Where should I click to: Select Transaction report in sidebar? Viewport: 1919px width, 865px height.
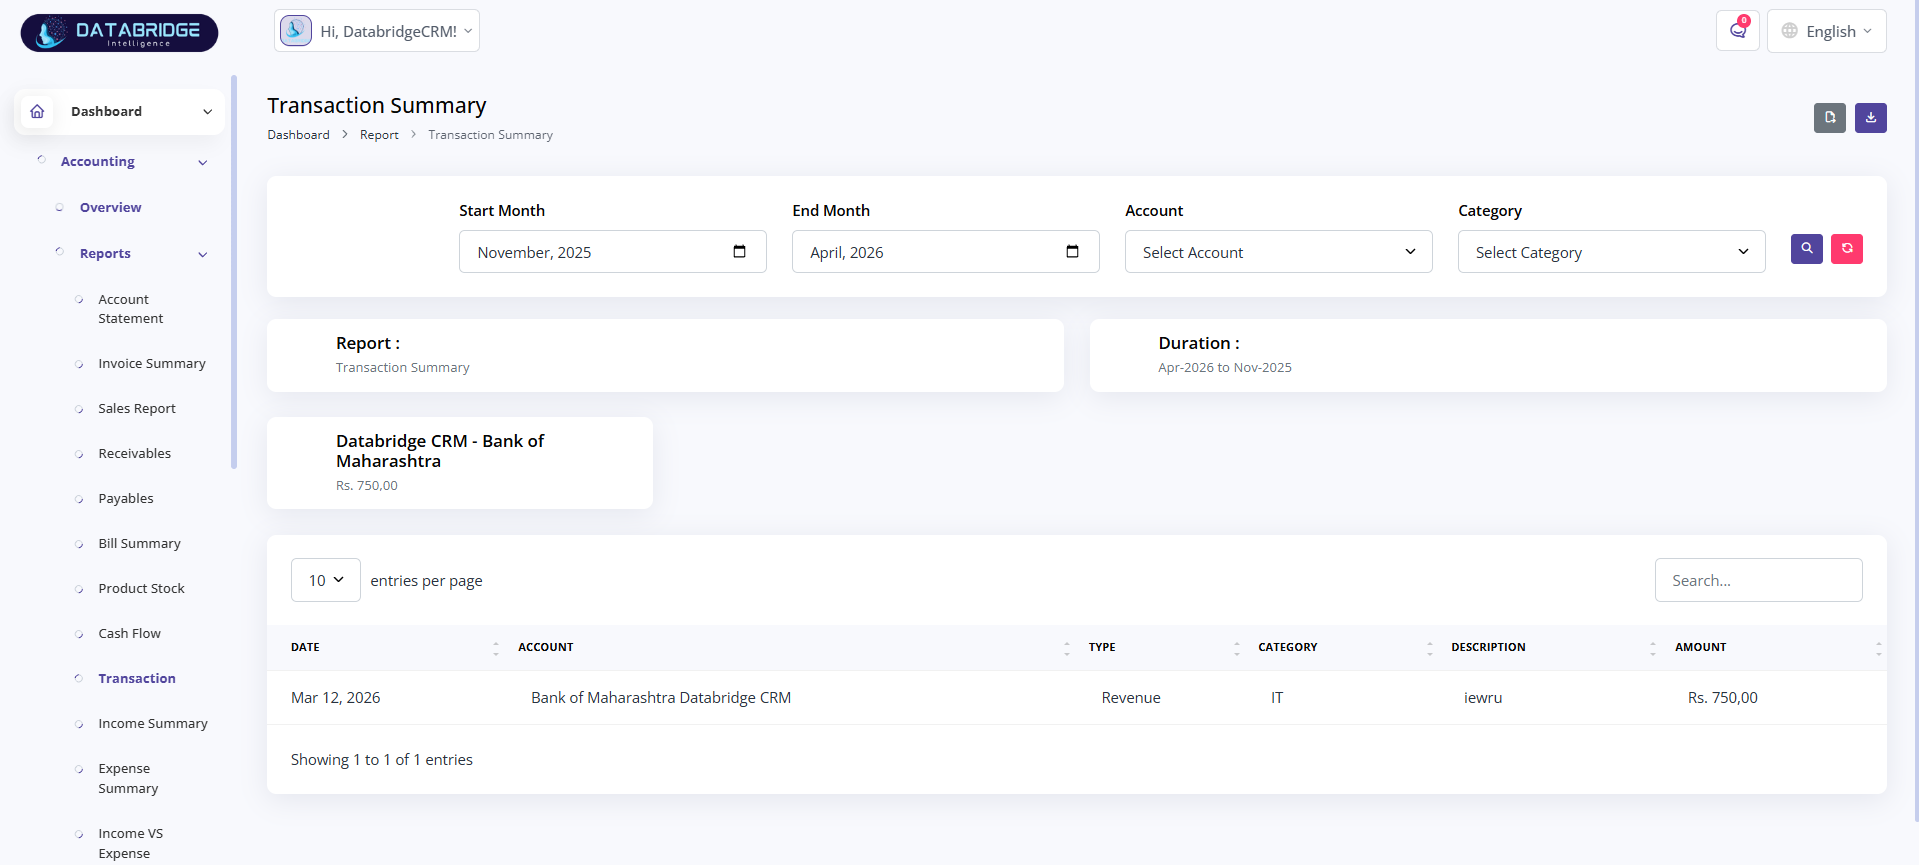coord(137,679)
